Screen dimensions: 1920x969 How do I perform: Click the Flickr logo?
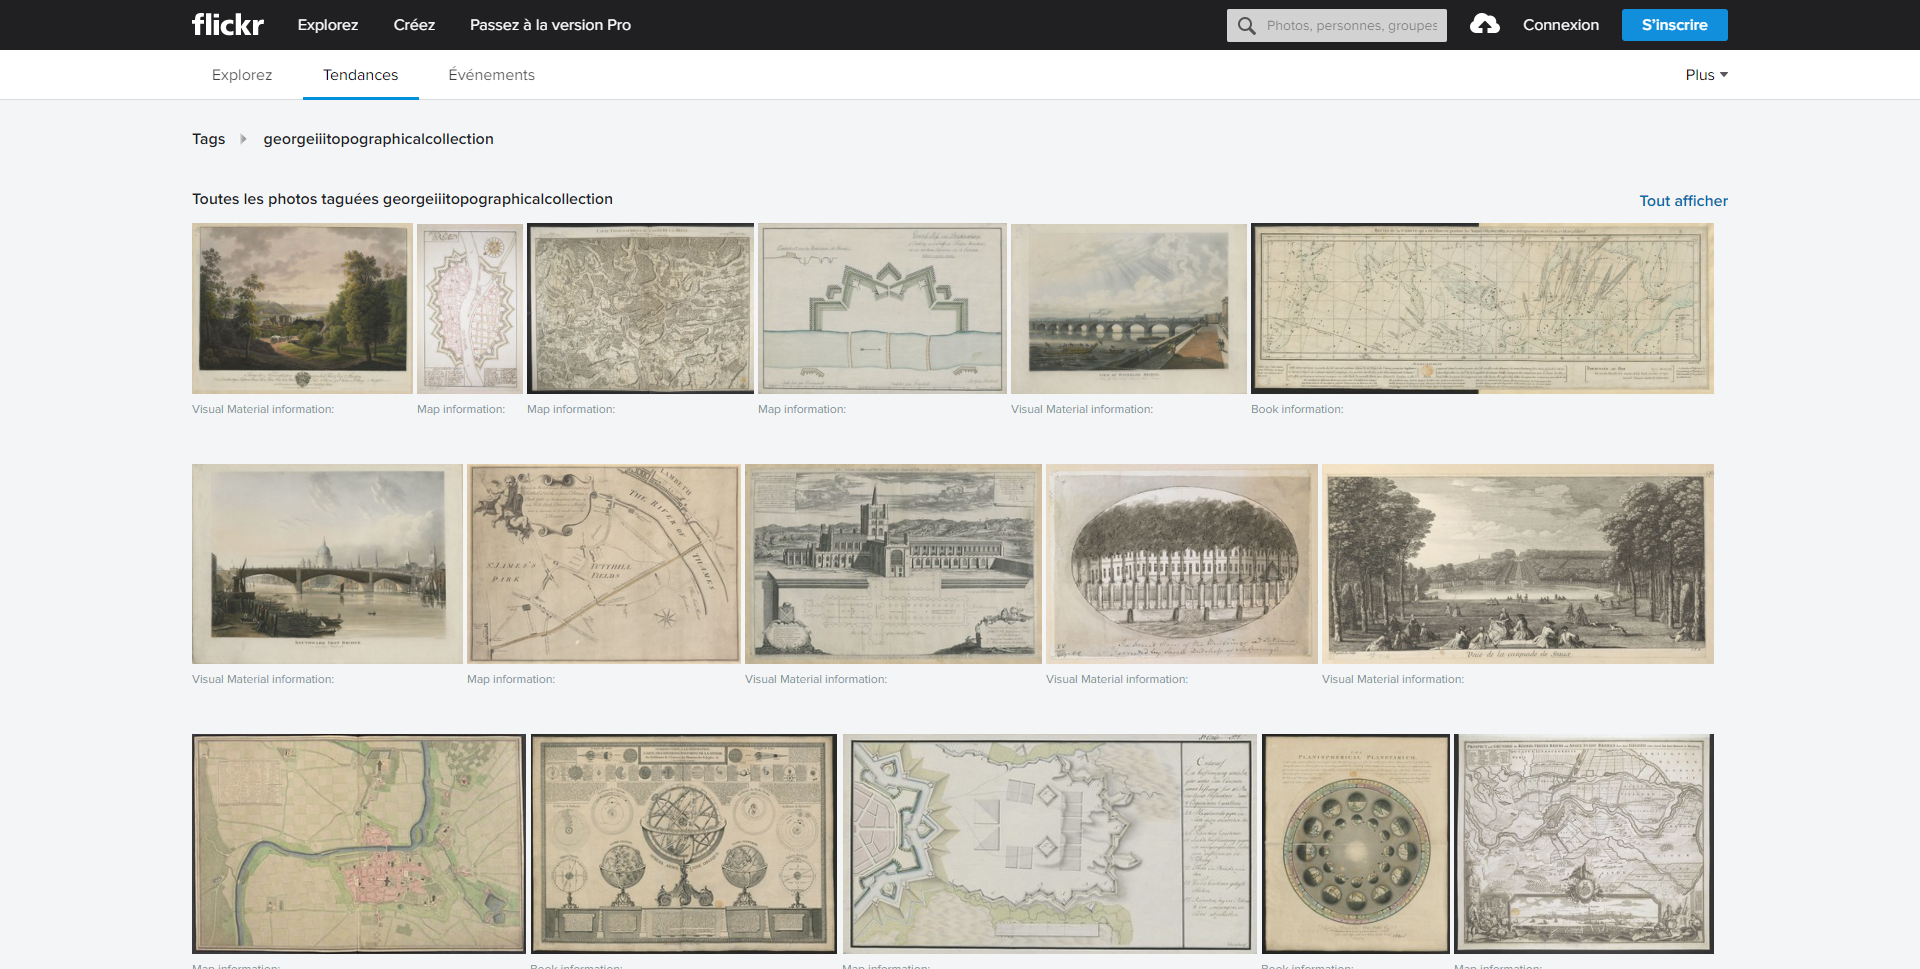coord(227,24)
